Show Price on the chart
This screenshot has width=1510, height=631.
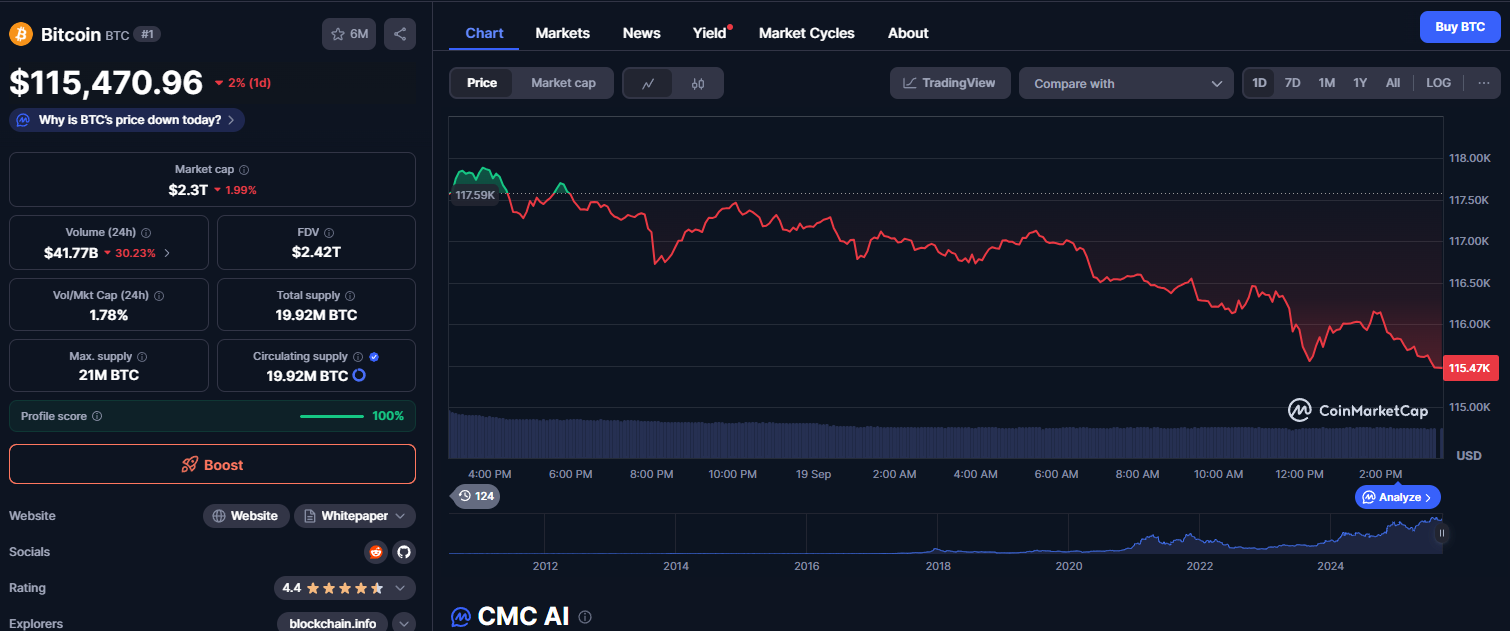pyautogui.click(x=482, y=83)
